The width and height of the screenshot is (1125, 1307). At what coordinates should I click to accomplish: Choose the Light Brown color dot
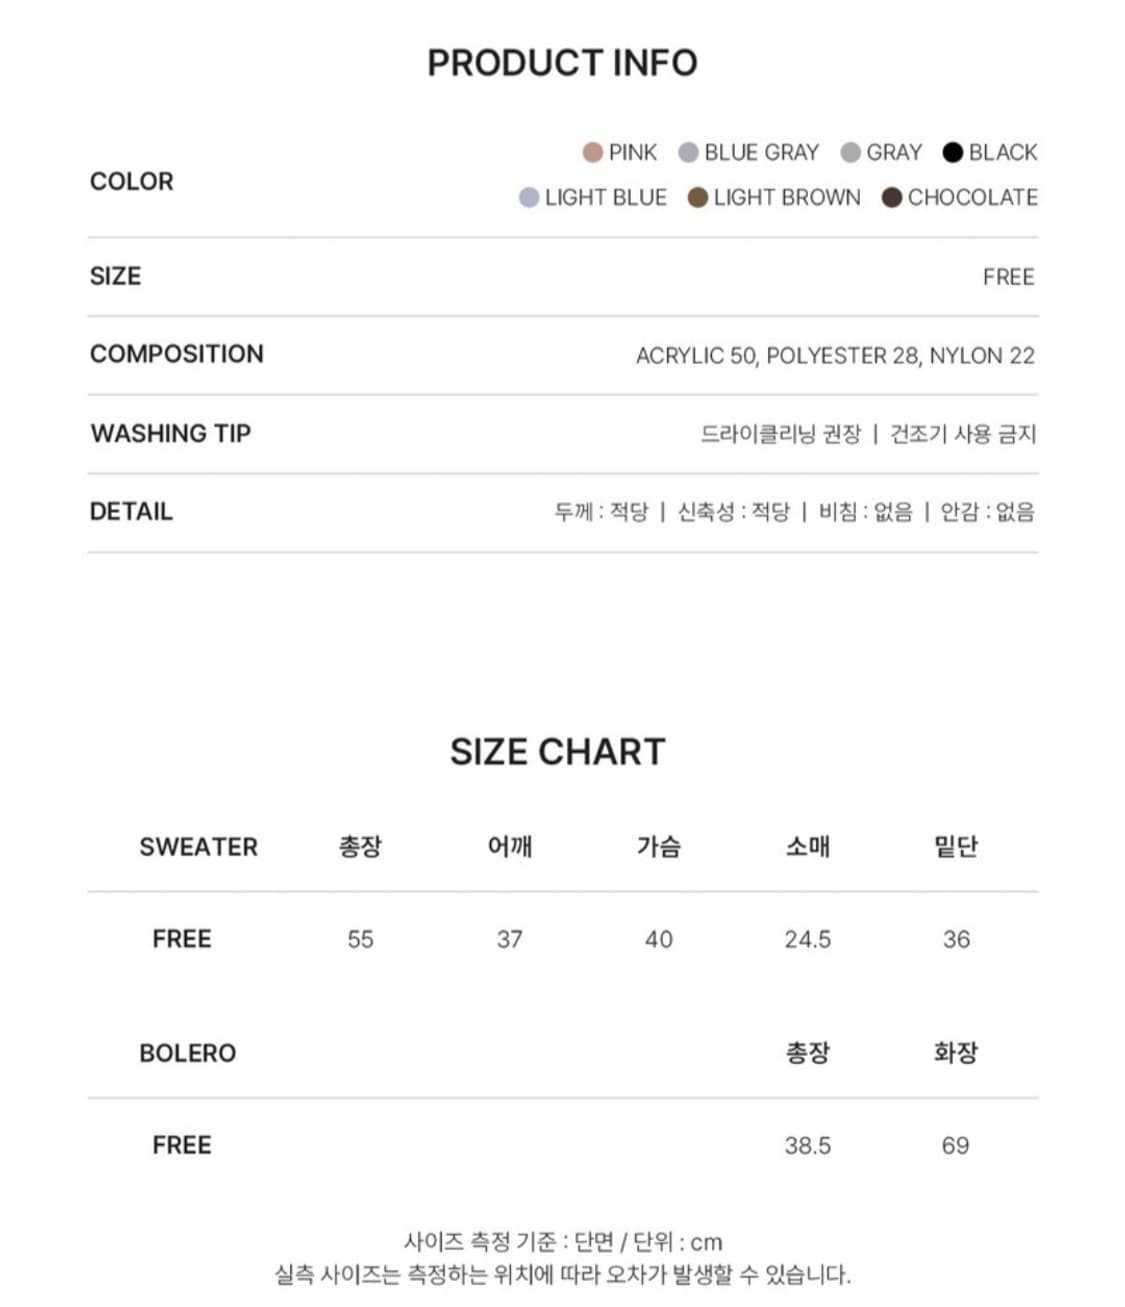(698, 197)
